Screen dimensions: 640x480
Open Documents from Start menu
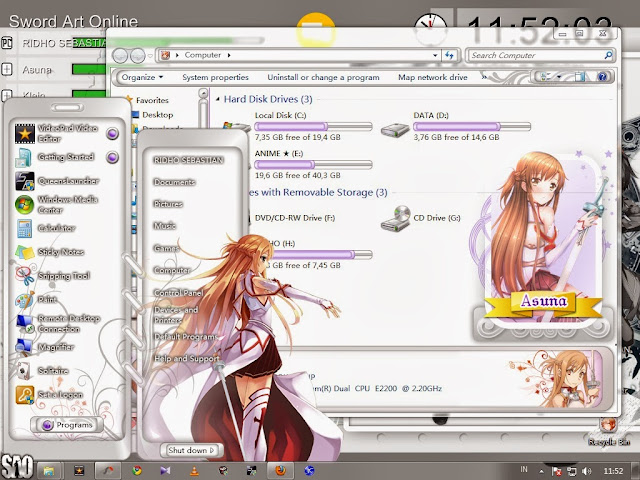[x=174, y=182]
